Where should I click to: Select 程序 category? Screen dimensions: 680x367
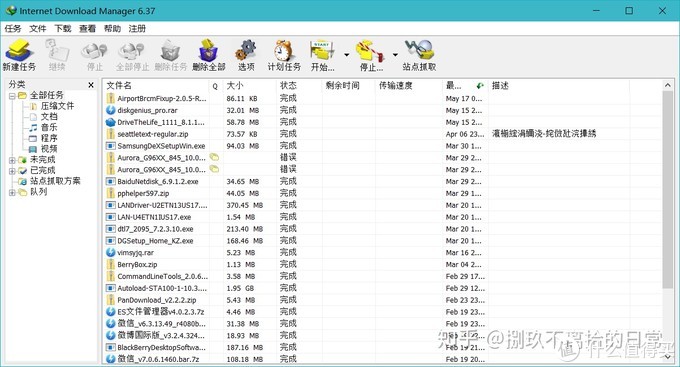click(49, 138)
